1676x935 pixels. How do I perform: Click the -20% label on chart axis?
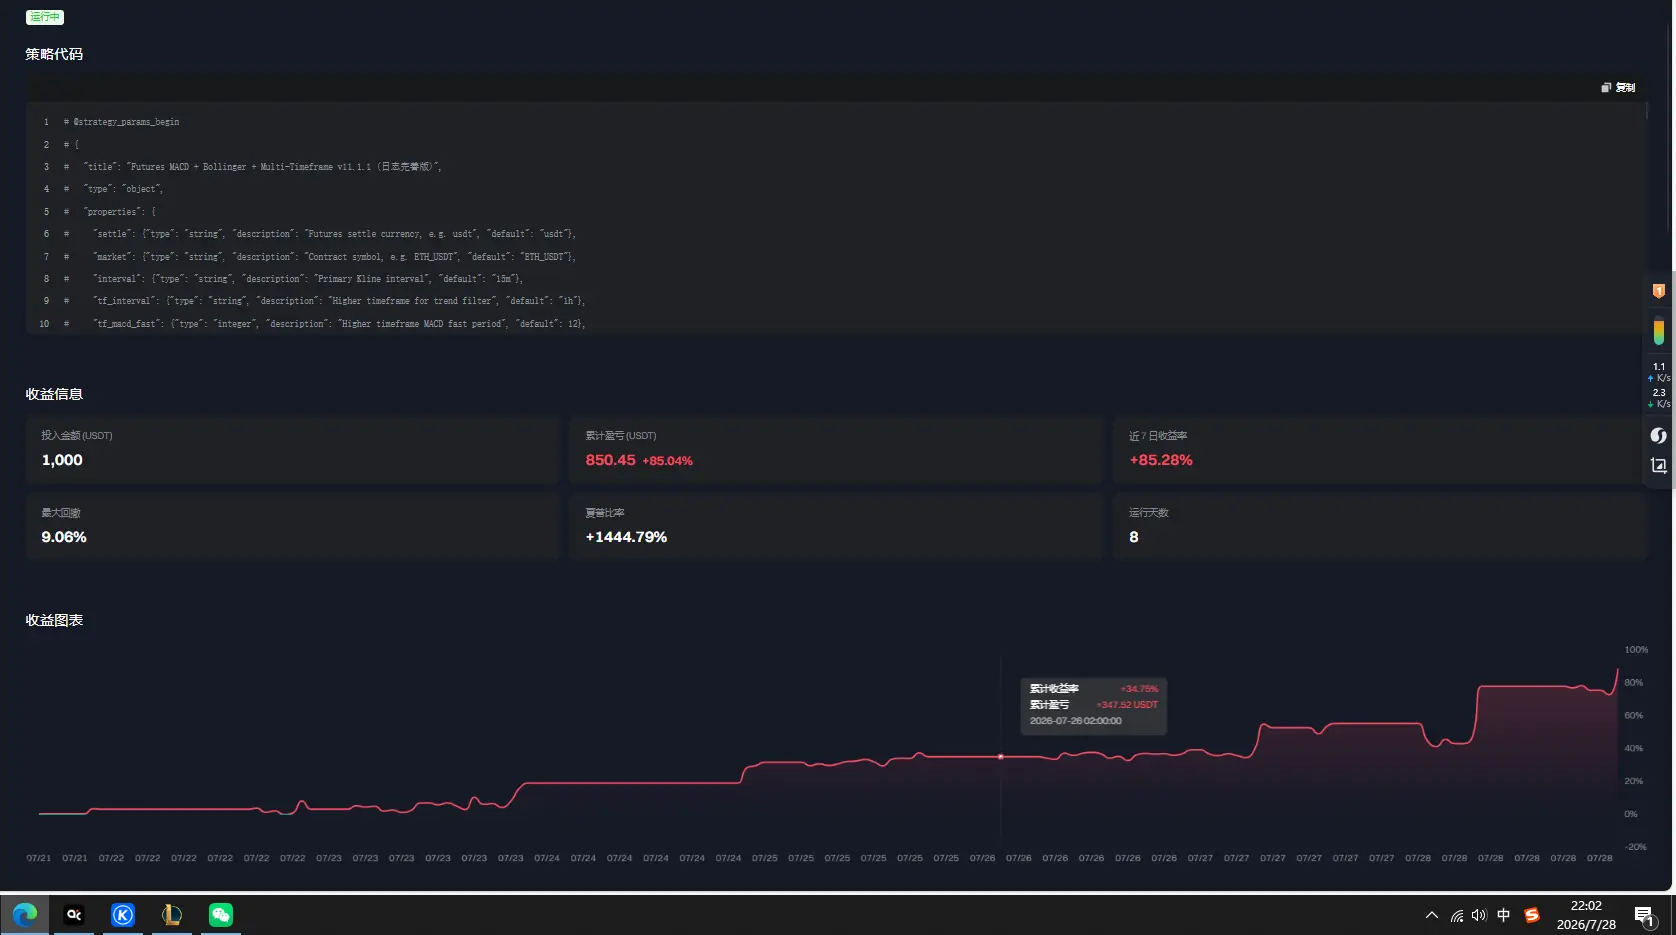pos(1636,847)
